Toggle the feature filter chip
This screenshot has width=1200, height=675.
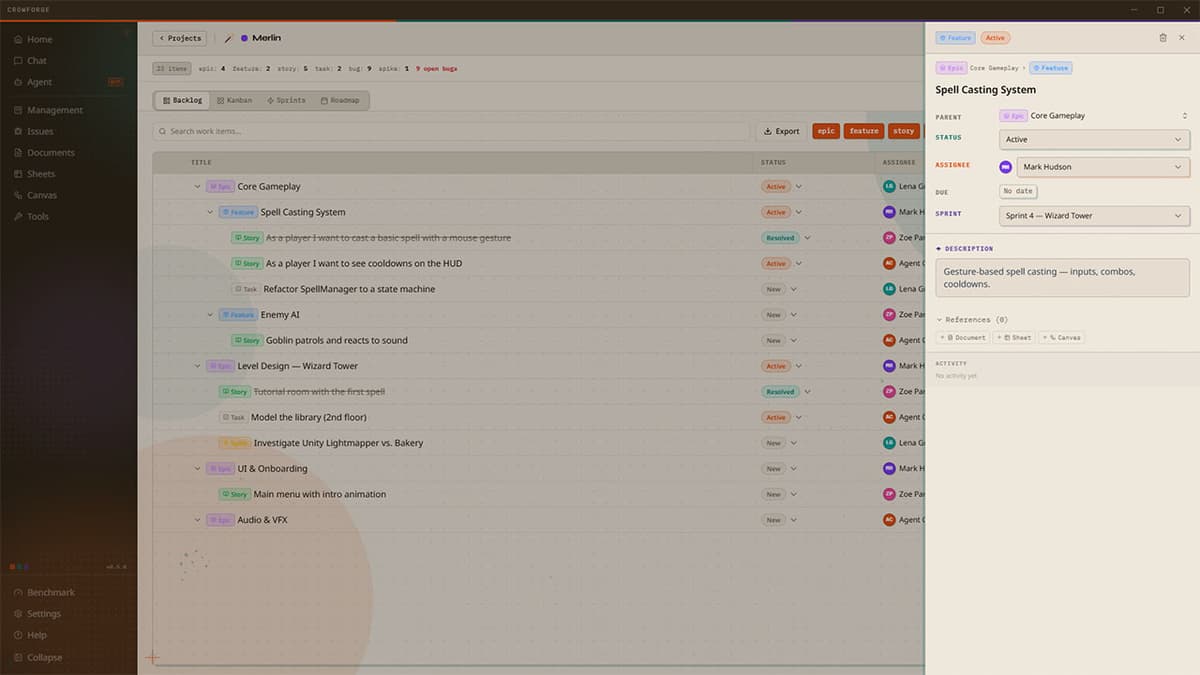864,131
